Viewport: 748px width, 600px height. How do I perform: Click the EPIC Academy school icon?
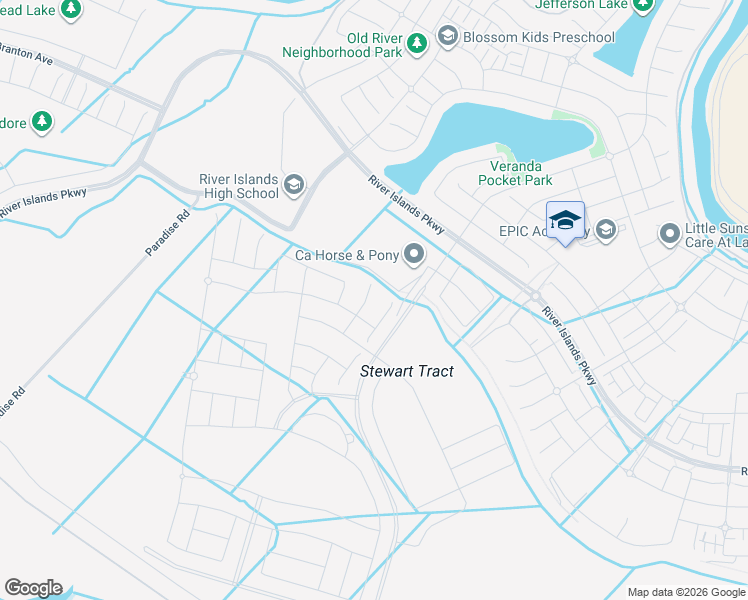(606, 229)
